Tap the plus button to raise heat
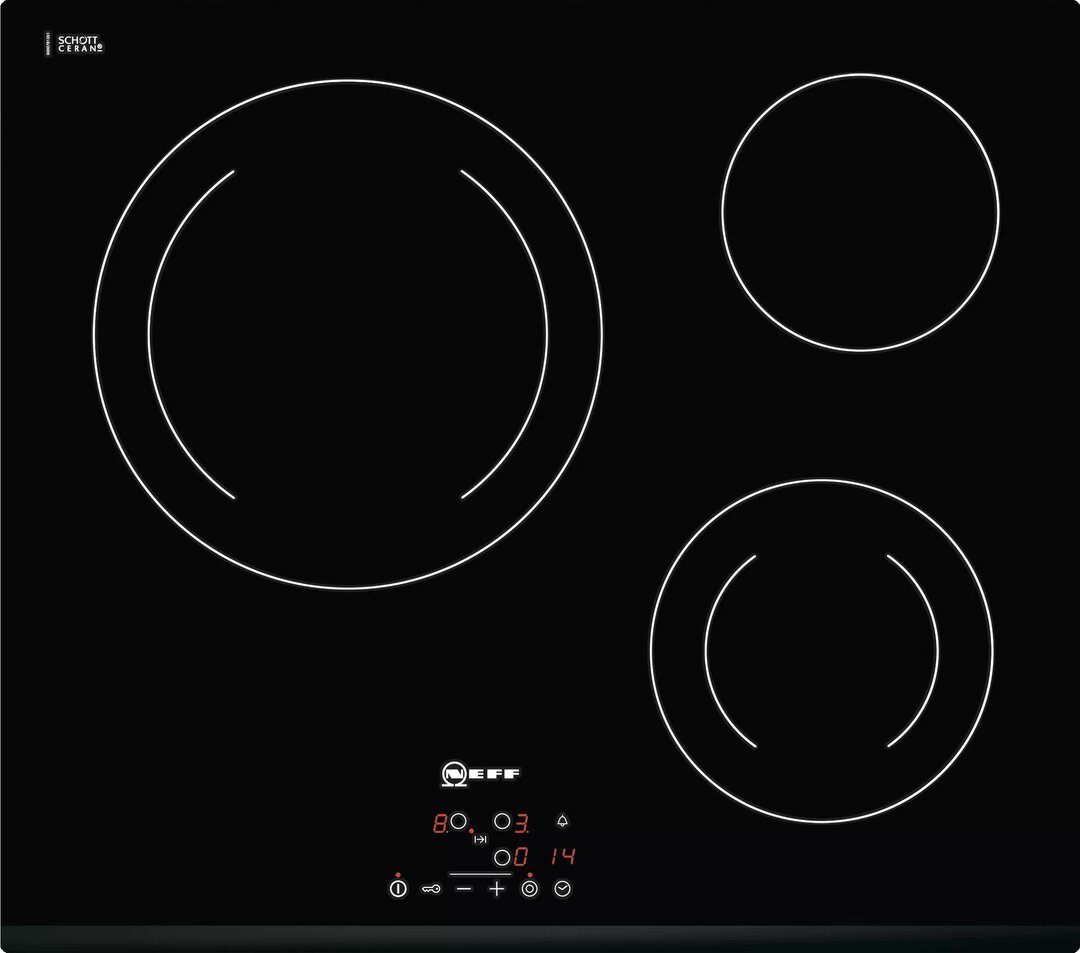The image size is (1080, 953). coord(497,888)
